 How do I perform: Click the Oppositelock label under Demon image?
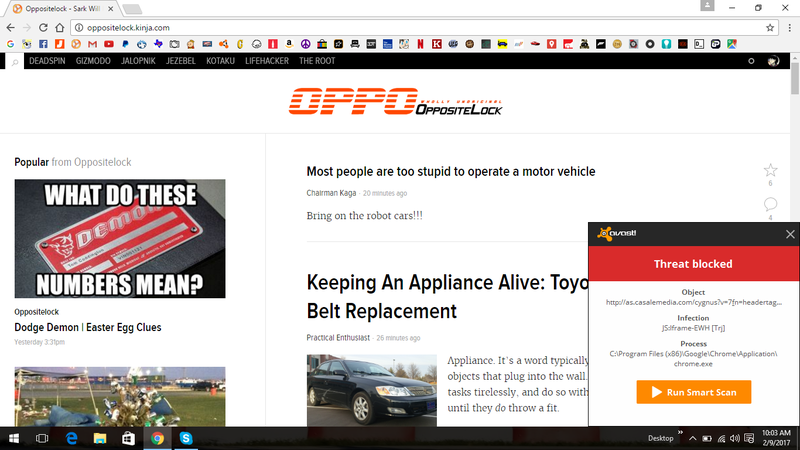[36, 312]
